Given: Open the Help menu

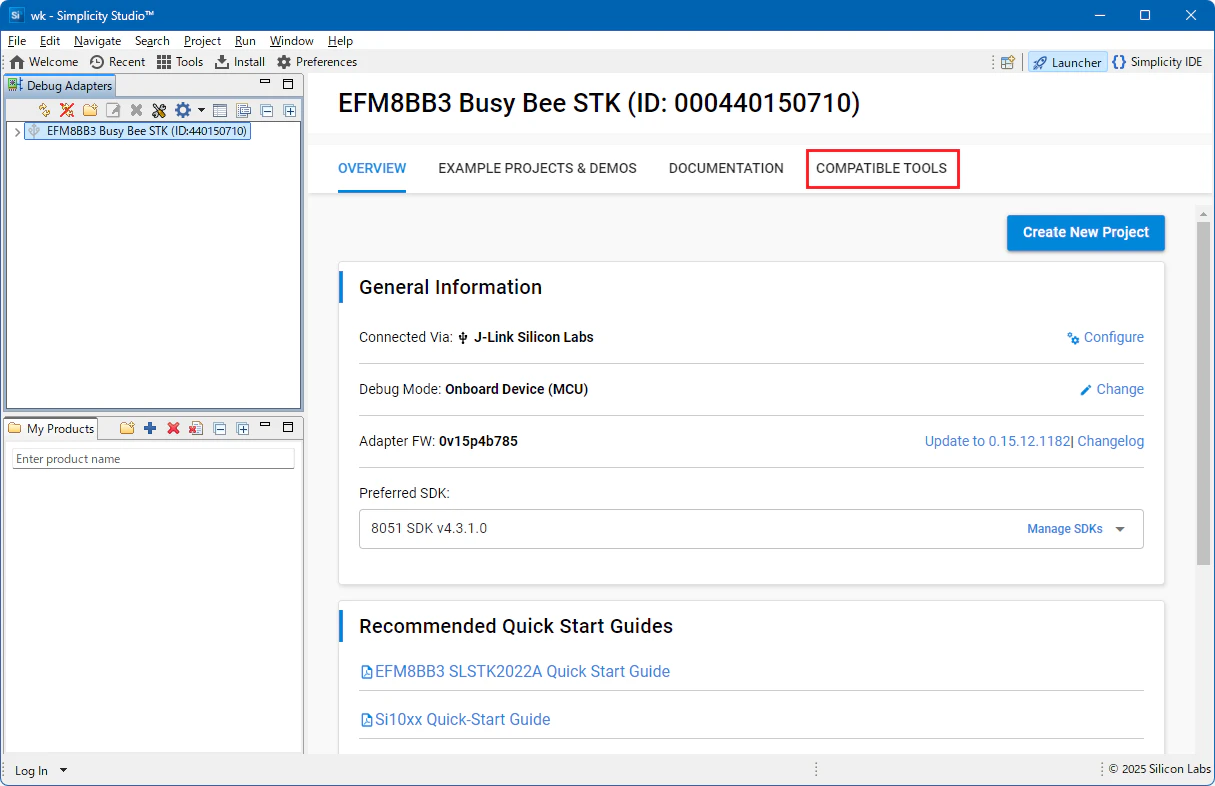Looking at the screenshot, I should [x=340, y=41].
